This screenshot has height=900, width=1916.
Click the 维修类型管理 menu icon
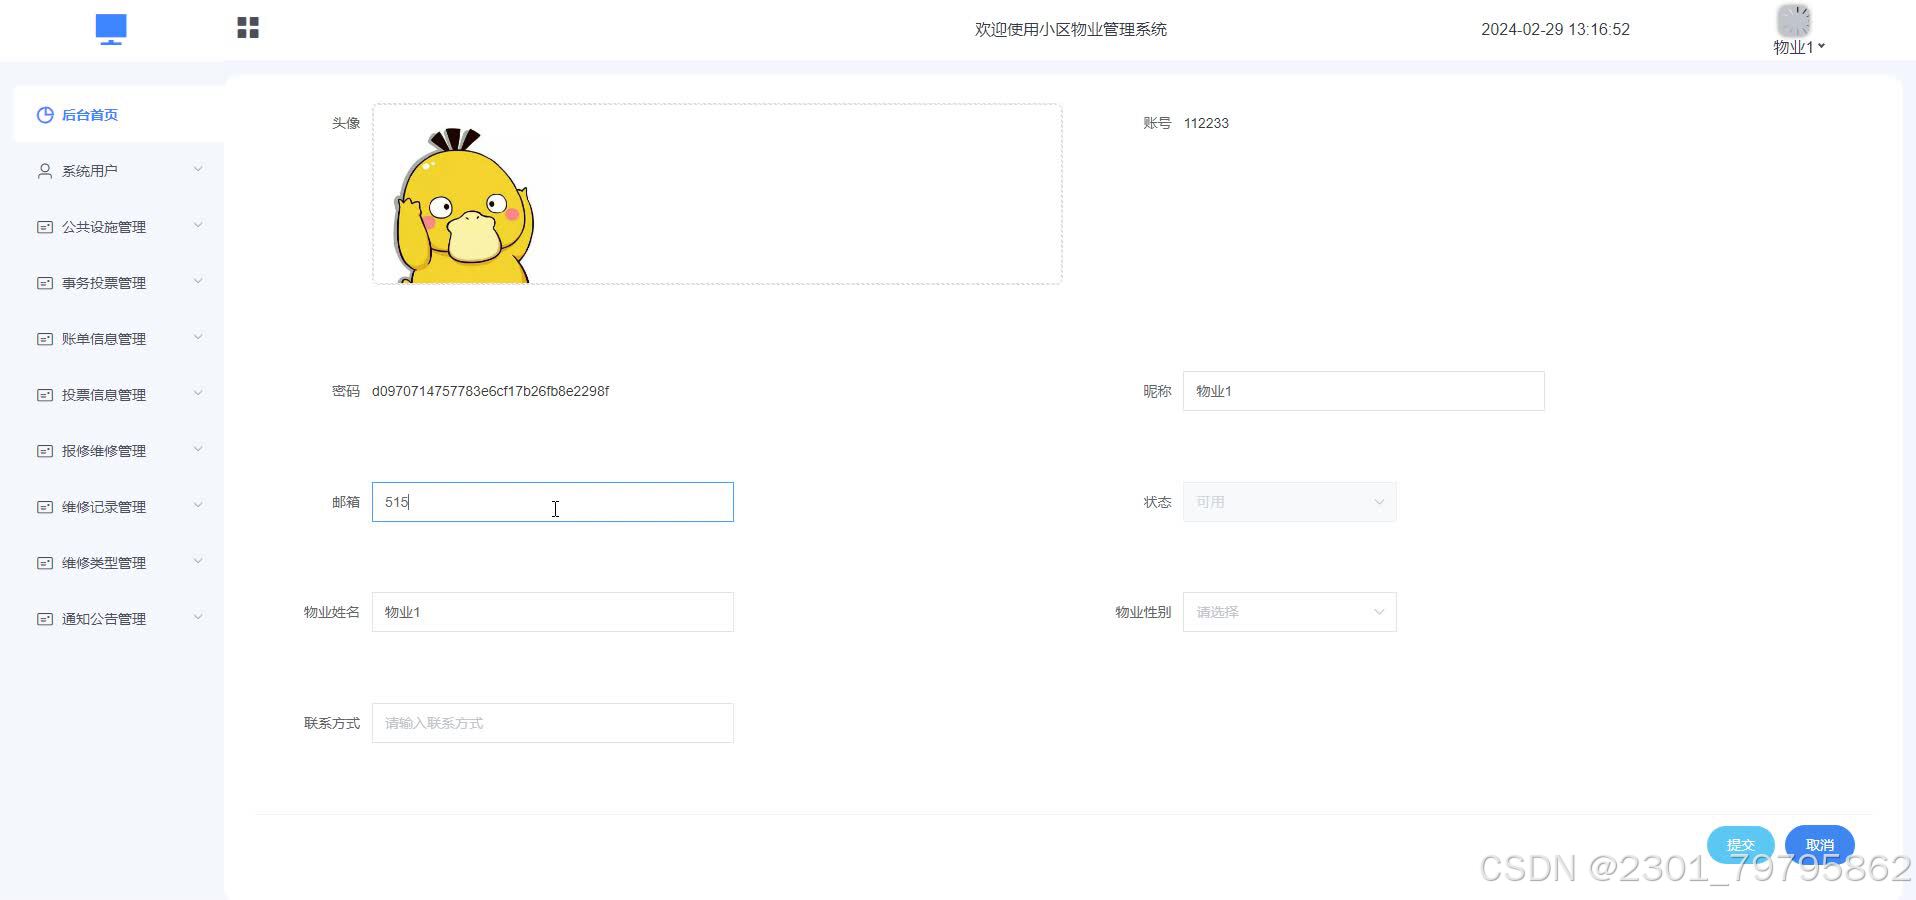coord(45,563)
